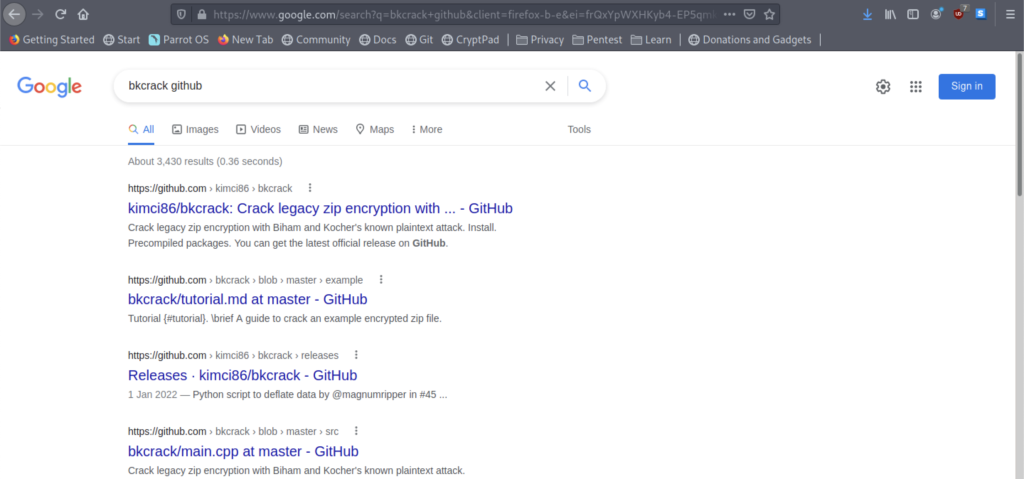Open the Firefox hamburger menu
1024x479 pixels.
click(1010, 14)
